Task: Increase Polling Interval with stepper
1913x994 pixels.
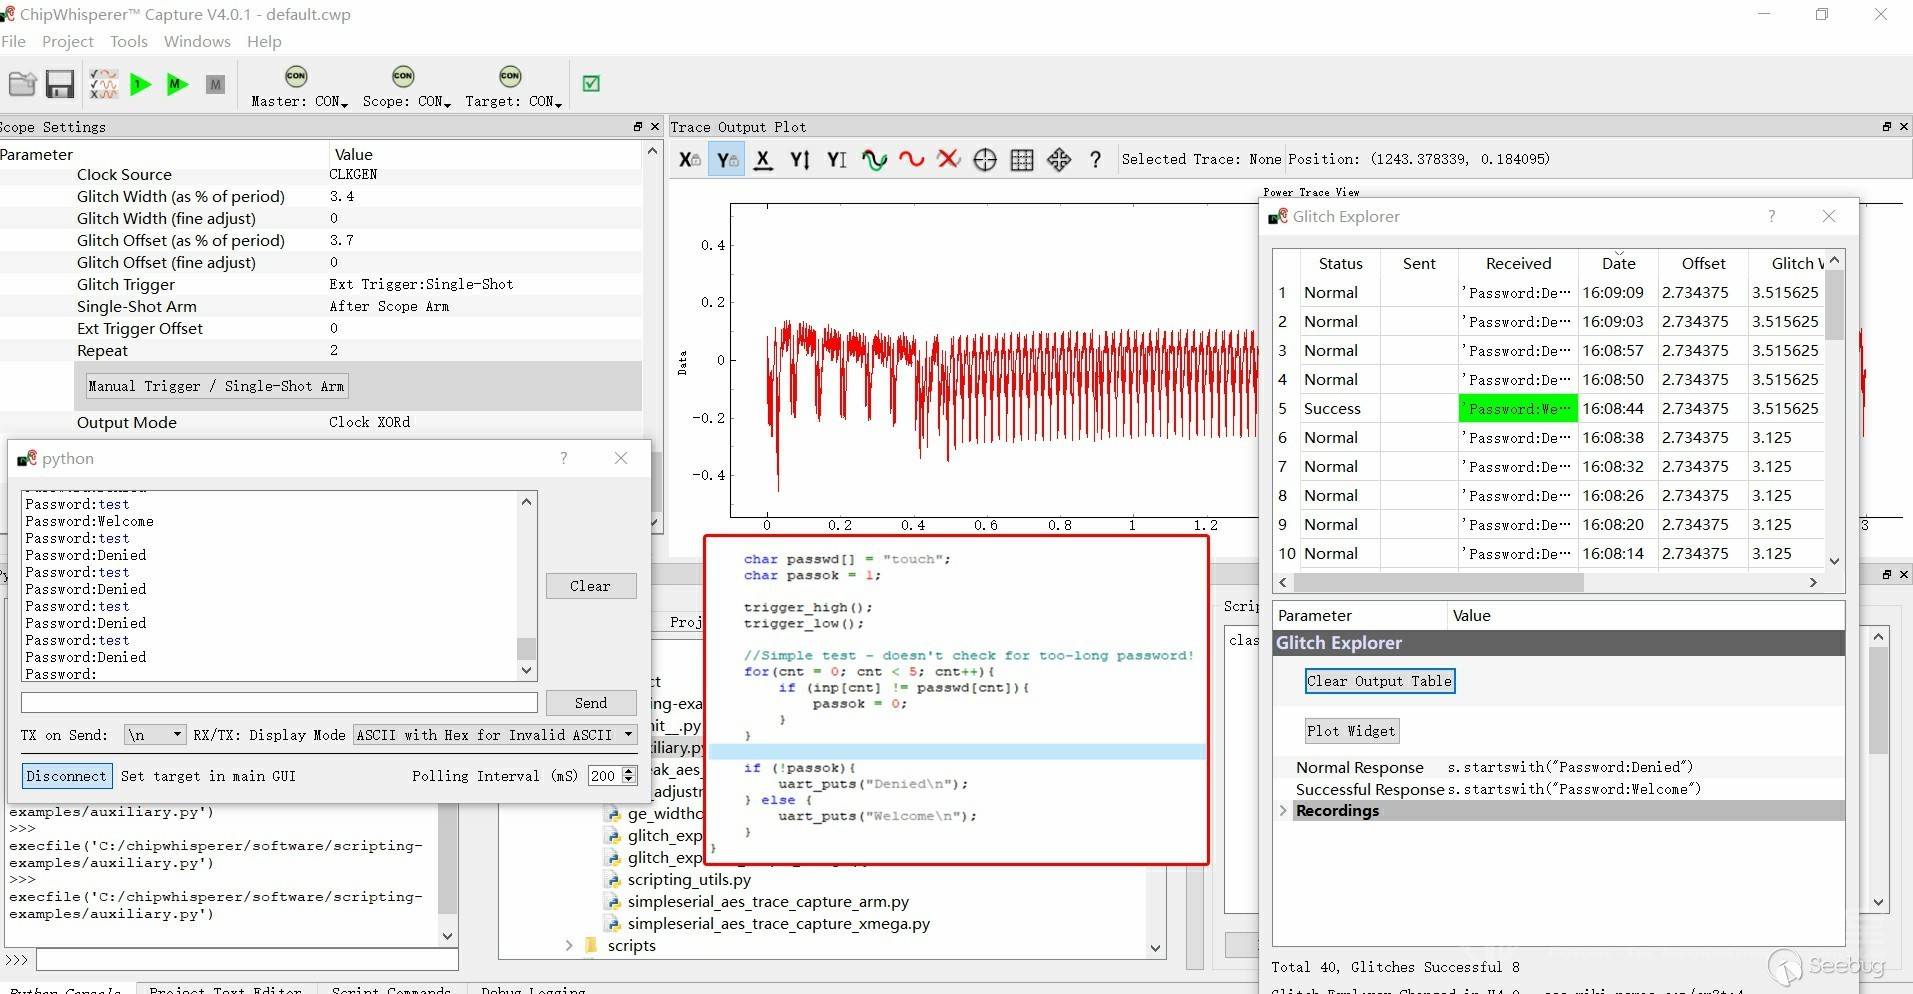Action: (629, 771)
